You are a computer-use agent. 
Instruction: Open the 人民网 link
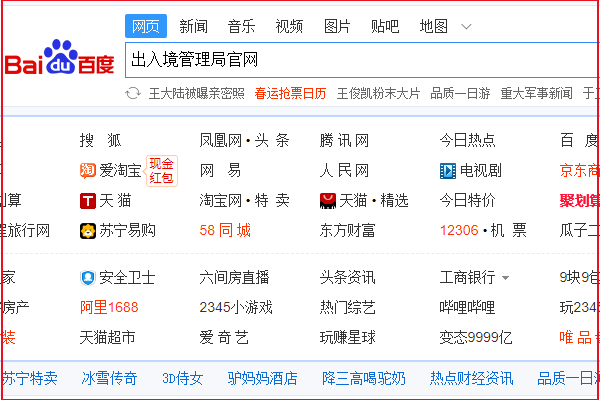344,171
